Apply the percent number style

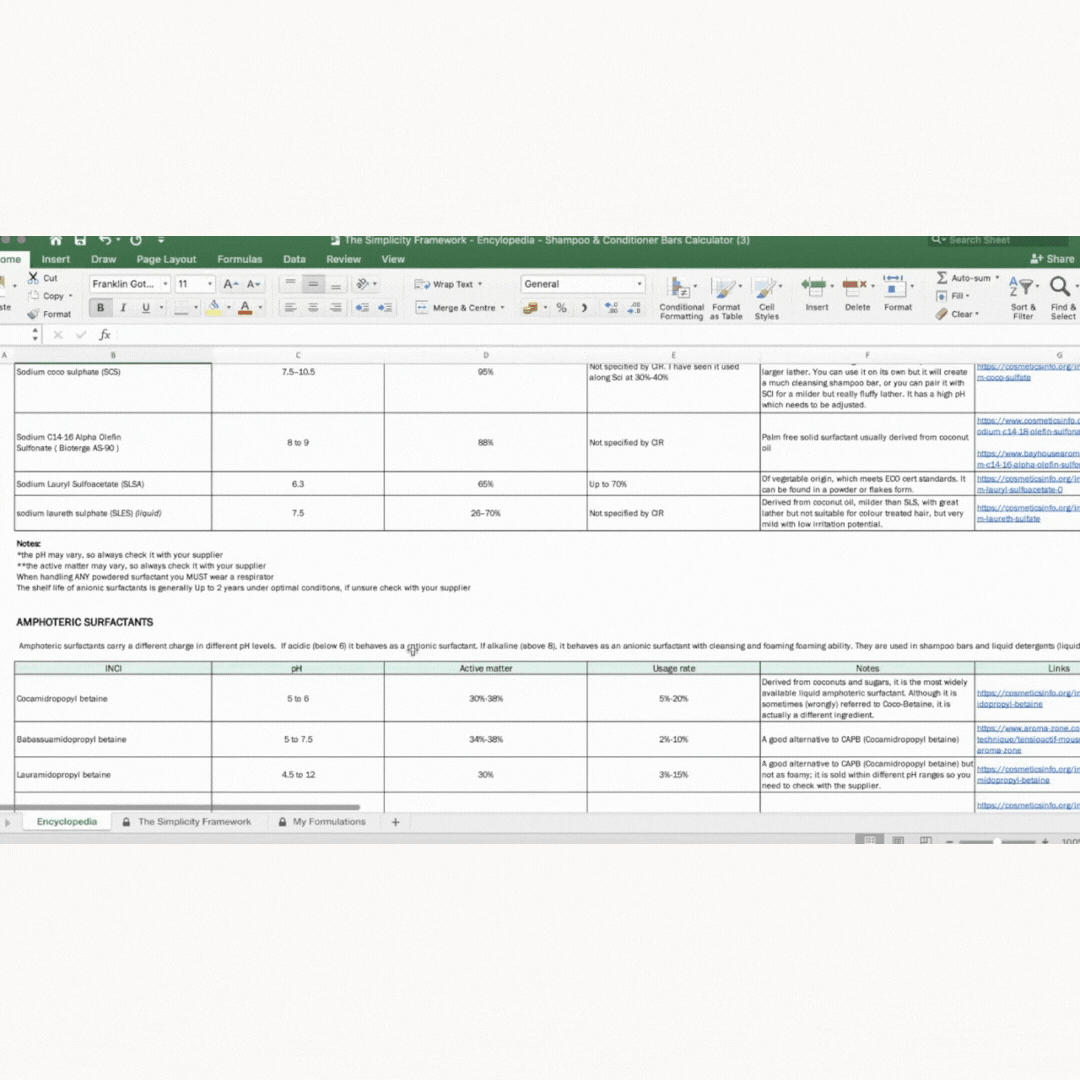click(561, 308)
